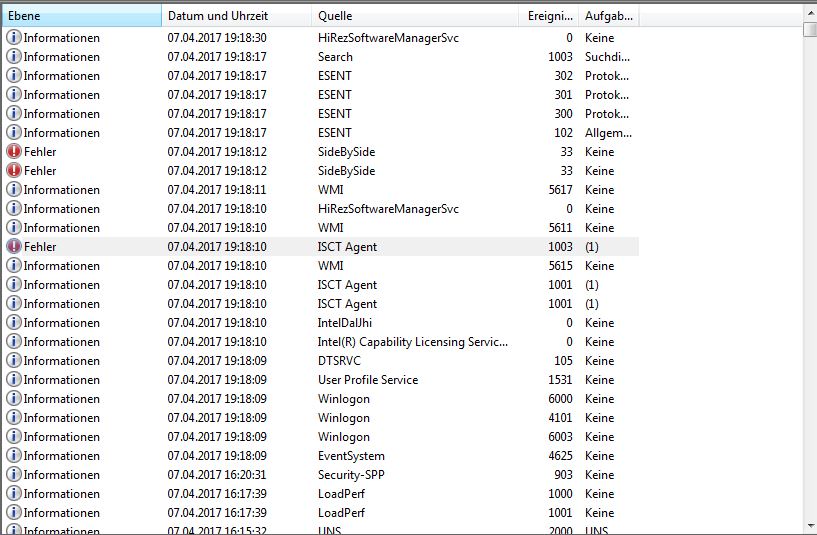Click the vertical scrollbar thumb at top
Viewport: 817px width, 535px height.
[810, 30]
